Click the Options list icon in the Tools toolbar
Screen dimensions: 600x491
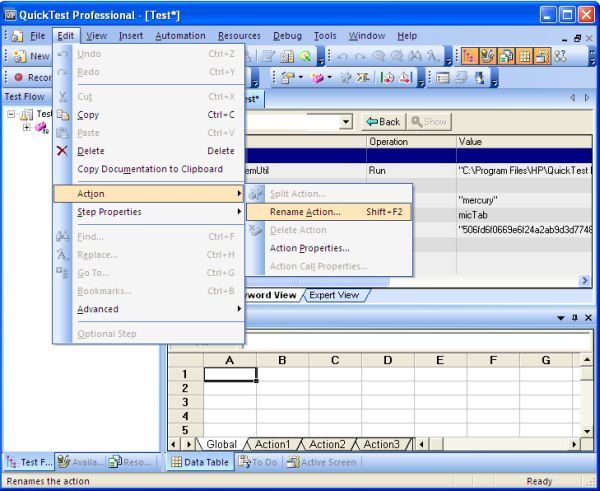443,78
